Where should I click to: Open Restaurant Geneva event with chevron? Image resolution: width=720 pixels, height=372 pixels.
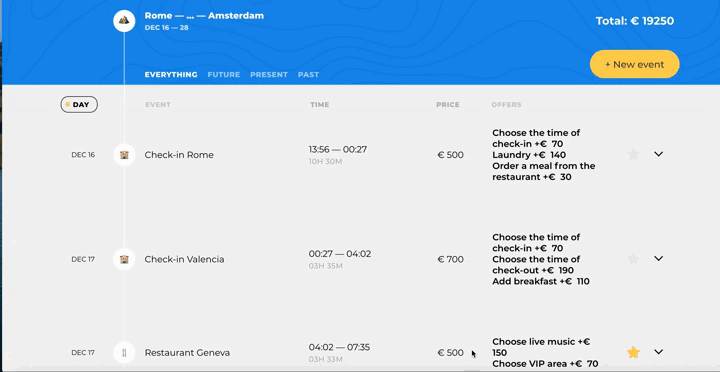pos(658,352)
